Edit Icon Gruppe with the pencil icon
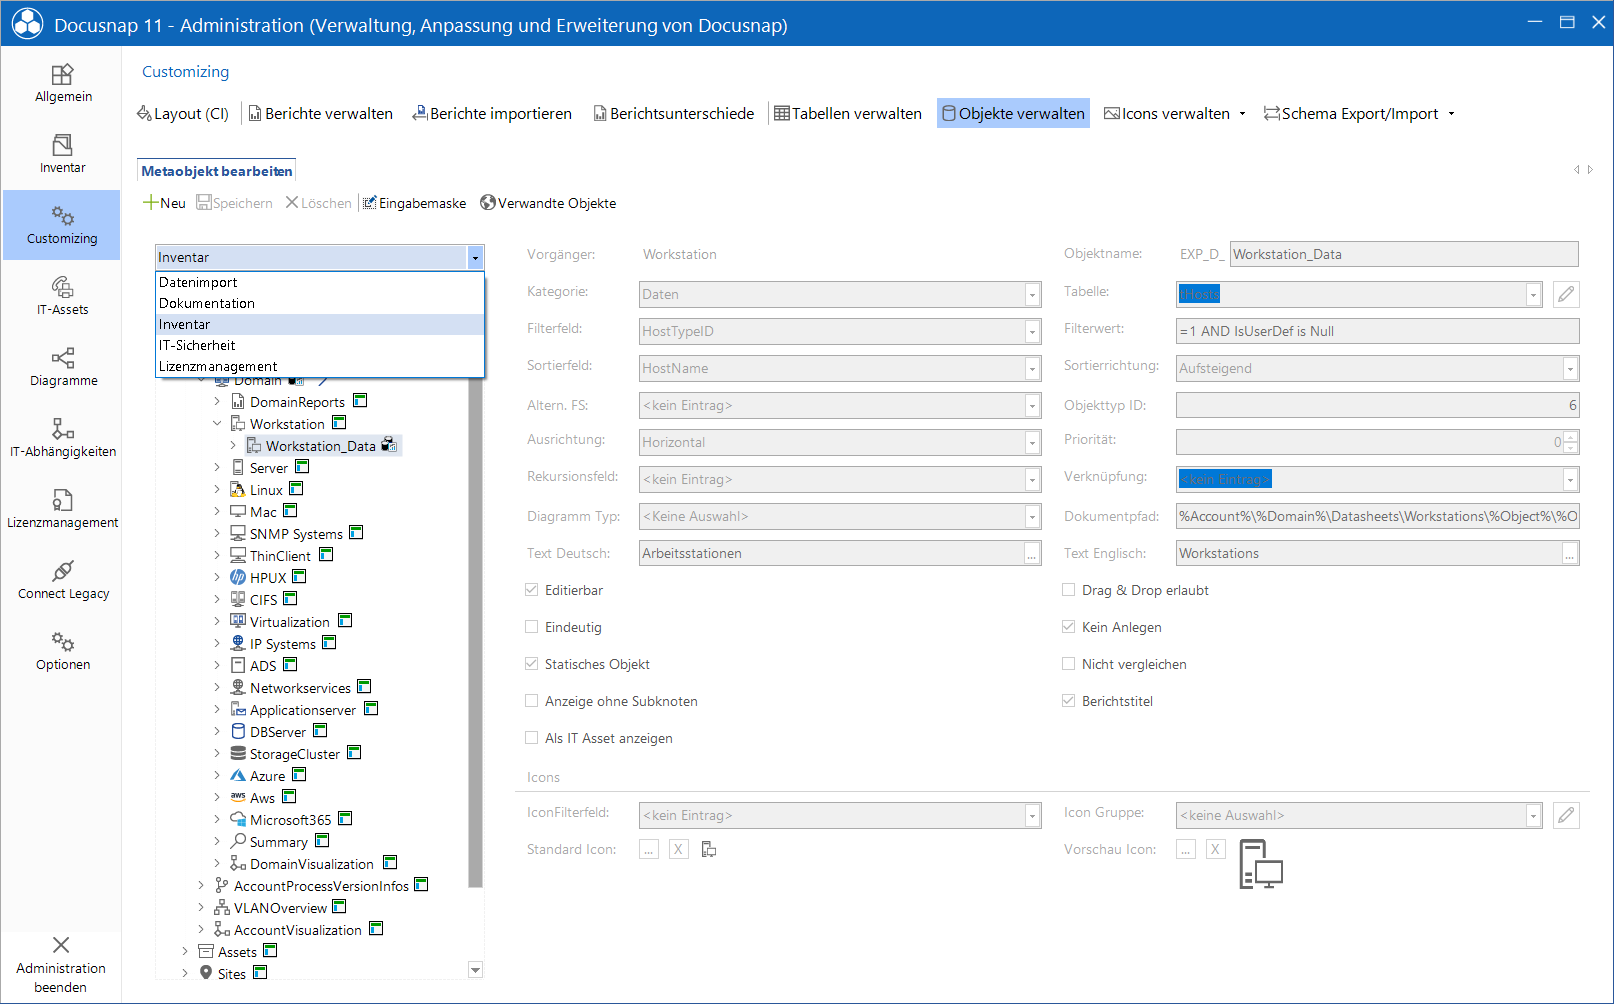The width and height of the screenshot is (1614, 1004). click(x=1566, y=815)
